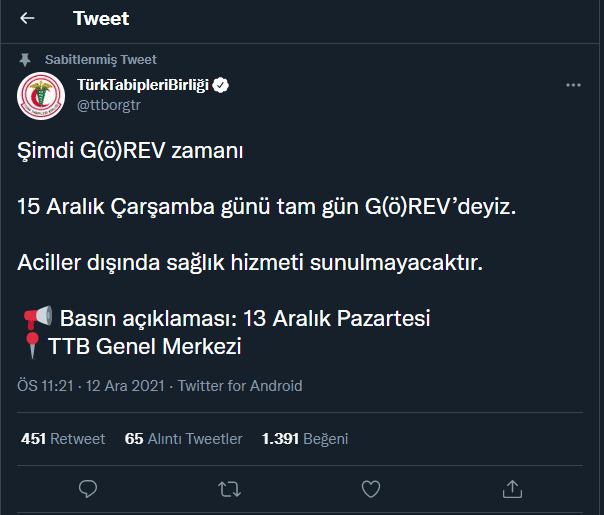
Task: Click the megaphone emoji before Basın açıklaması
Action: [x=37, y=319]
